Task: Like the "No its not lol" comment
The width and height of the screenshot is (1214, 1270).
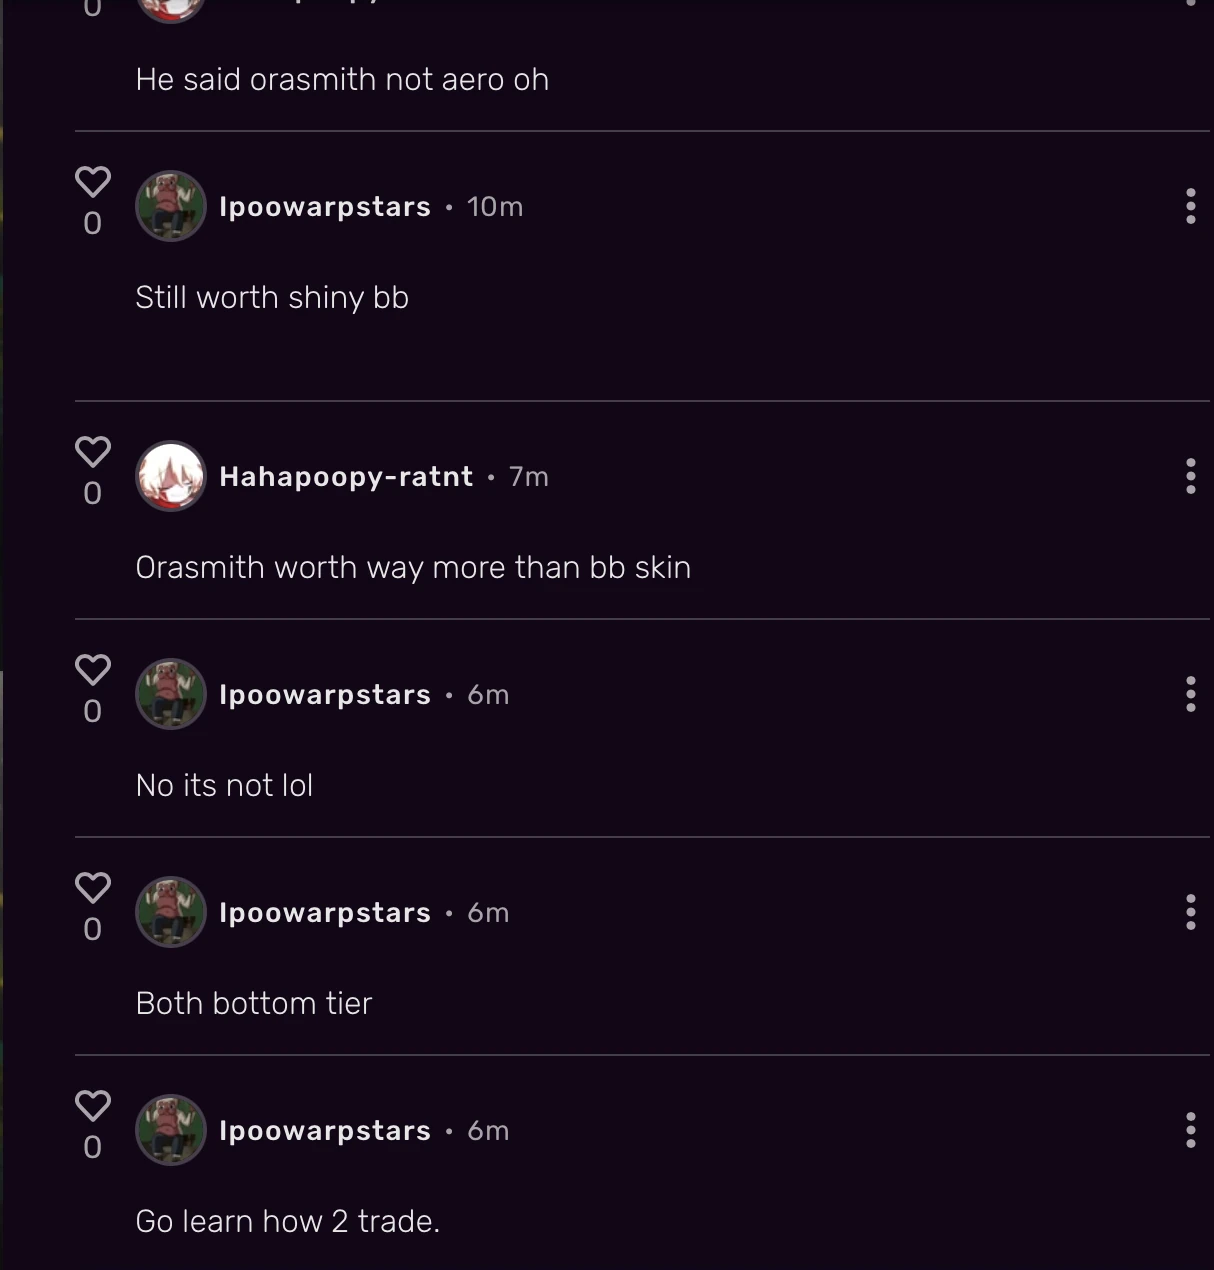Action: 92,669
